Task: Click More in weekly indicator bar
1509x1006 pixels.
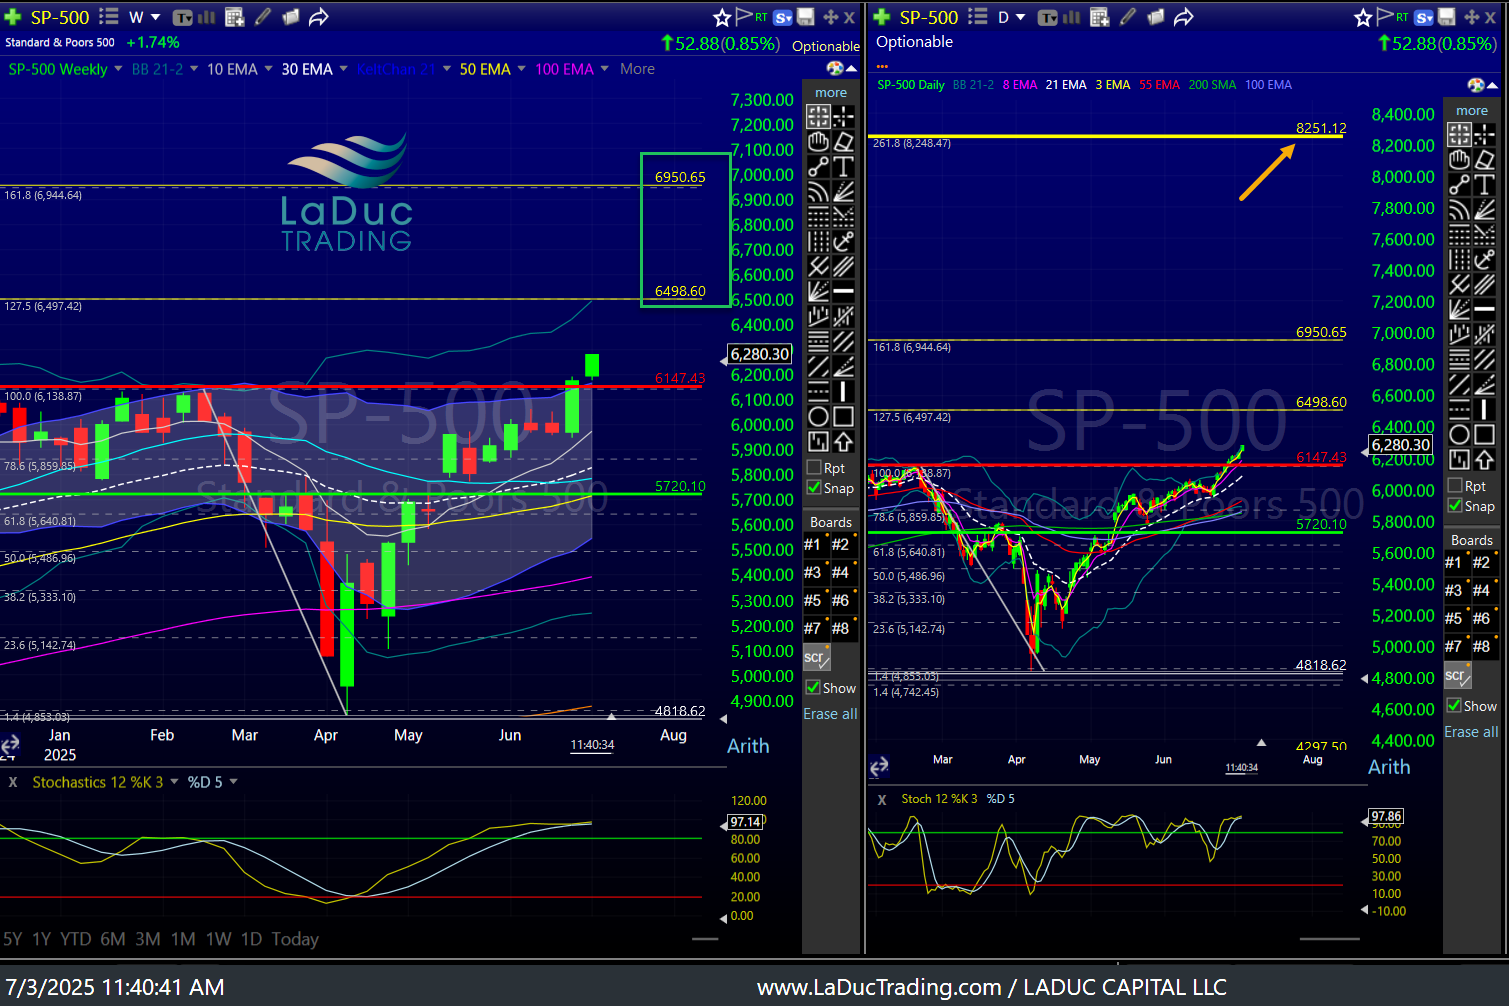Action: tap(637, 69)
